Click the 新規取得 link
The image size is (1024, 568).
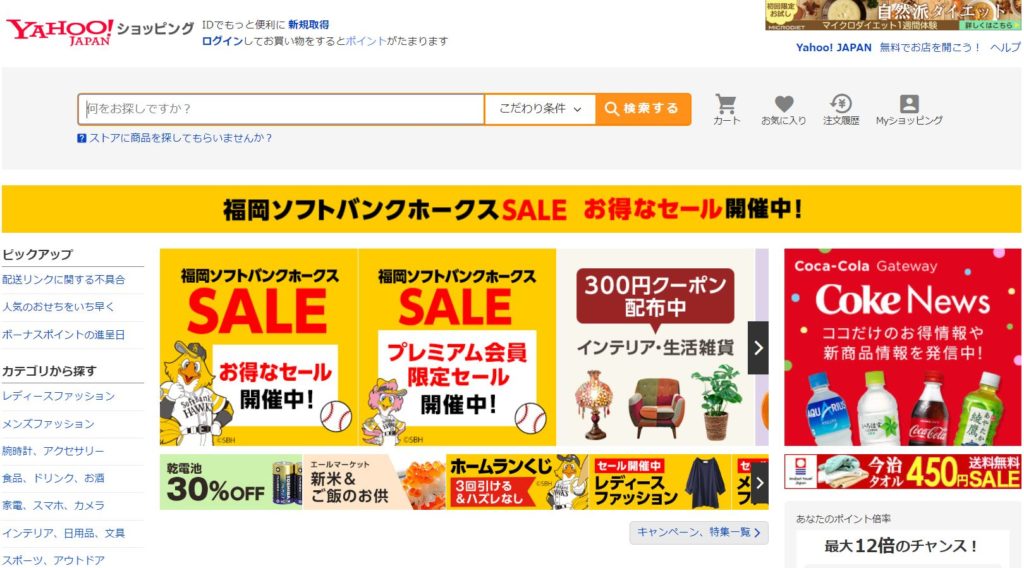tap(309, 25)
